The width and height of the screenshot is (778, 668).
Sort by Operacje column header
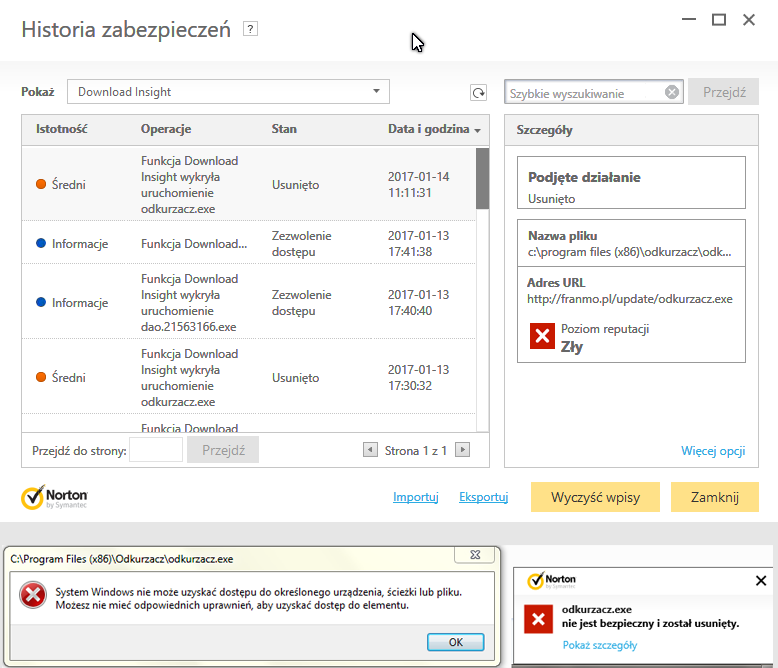pyautogui.click(x=166, y=129)
